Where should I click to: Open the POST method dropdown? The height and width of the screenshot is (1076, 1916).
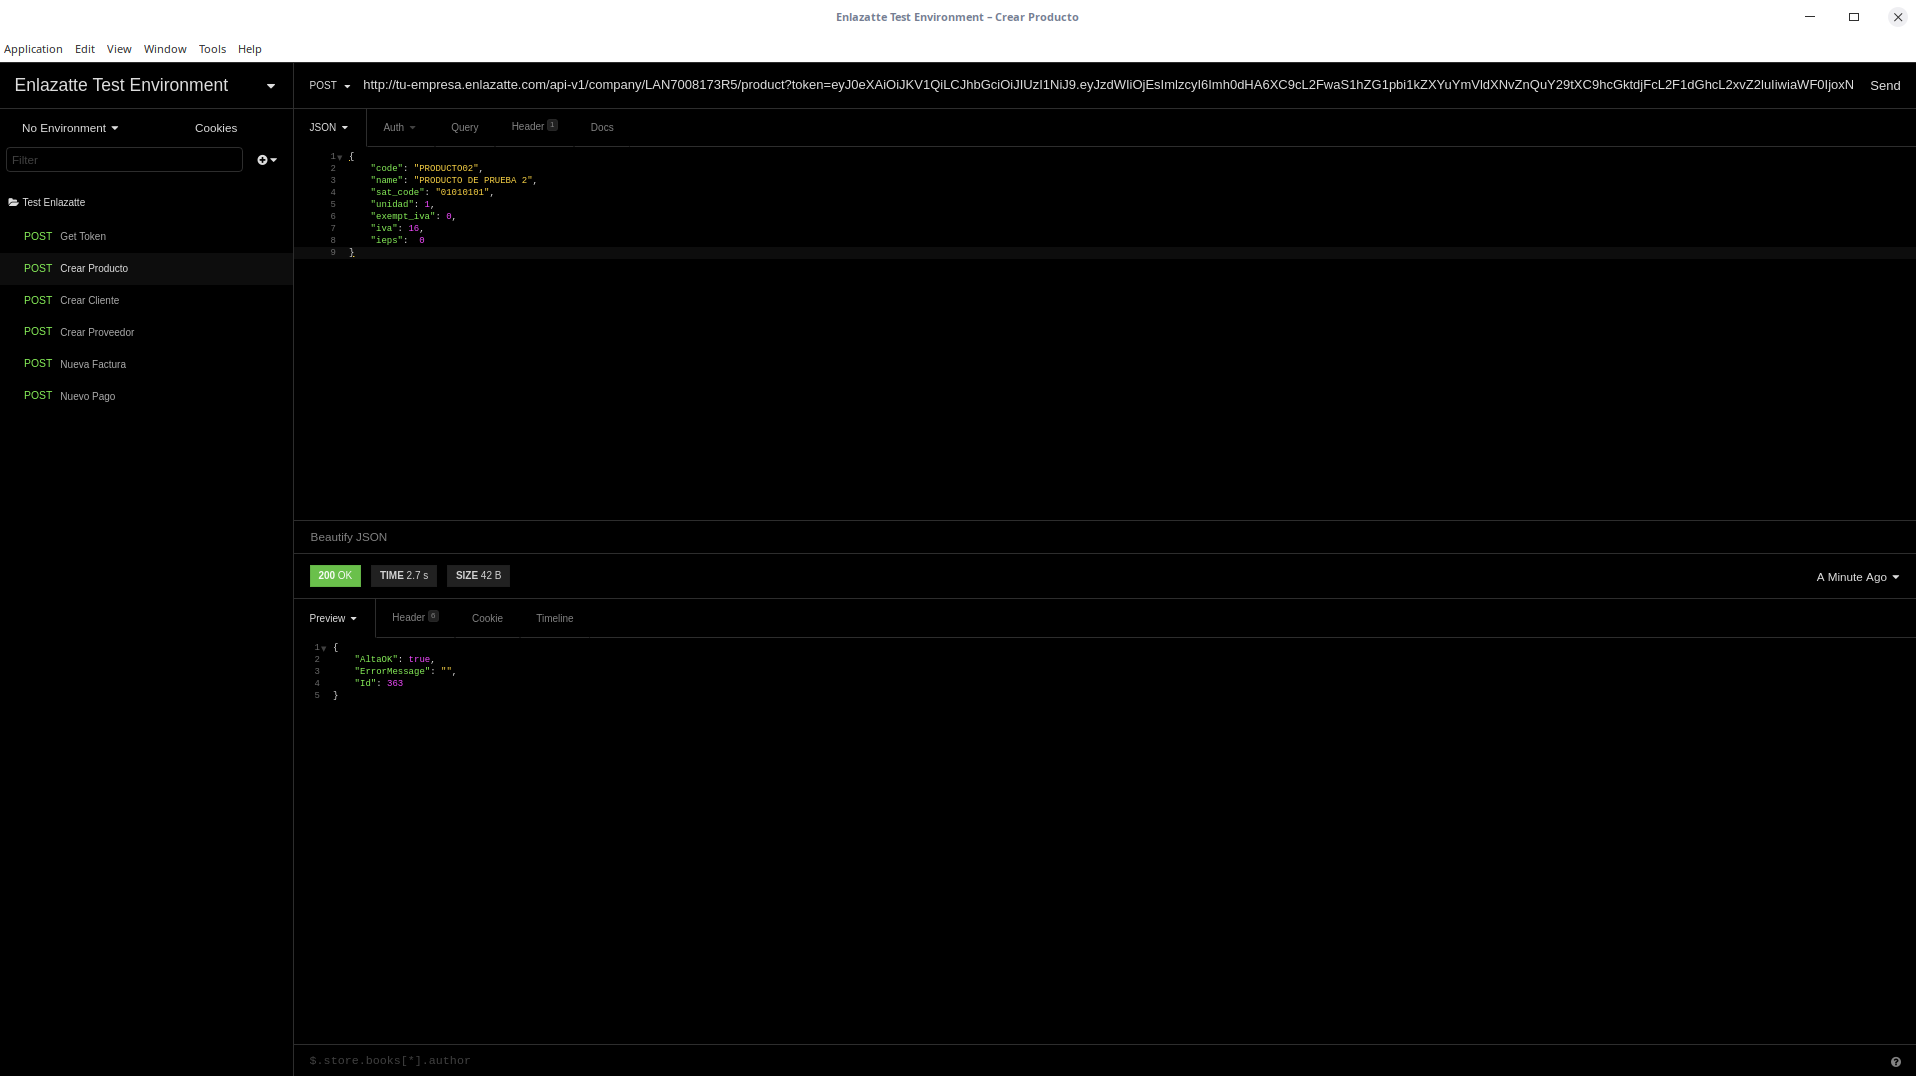329,86
